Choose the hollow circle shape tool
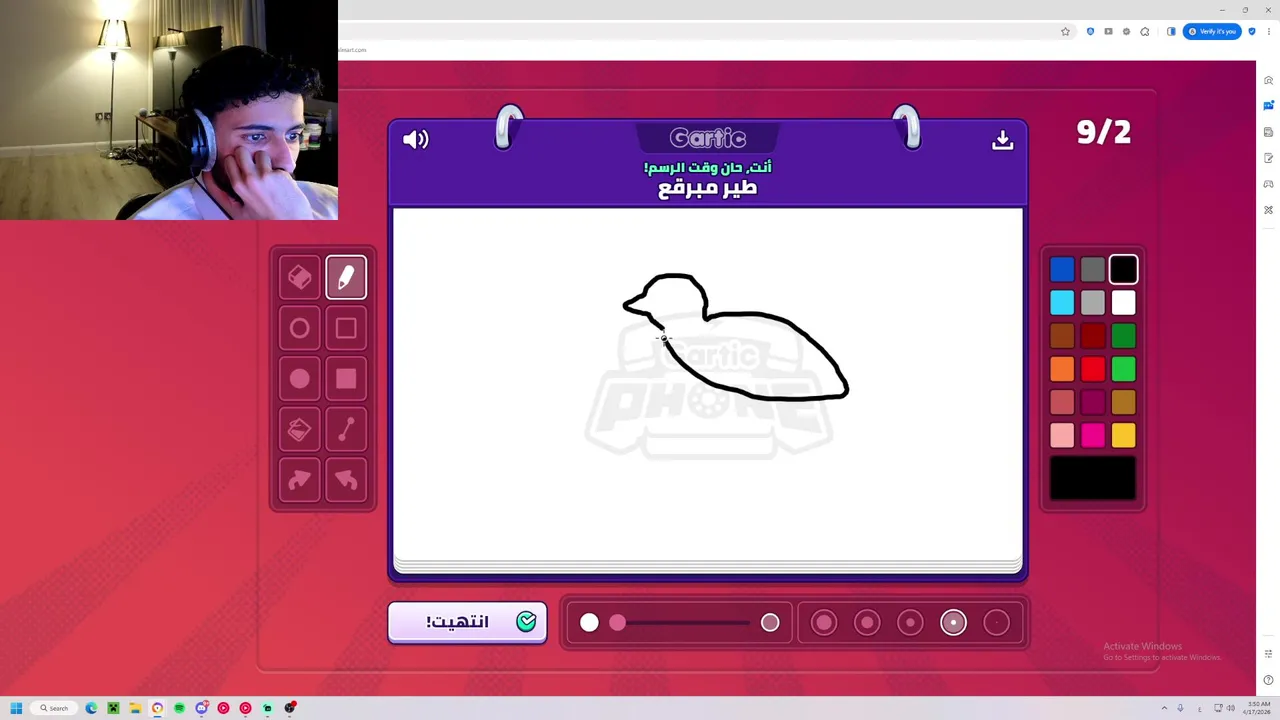The width and height of the screenshot is (1280, 720). click(300, 328)
